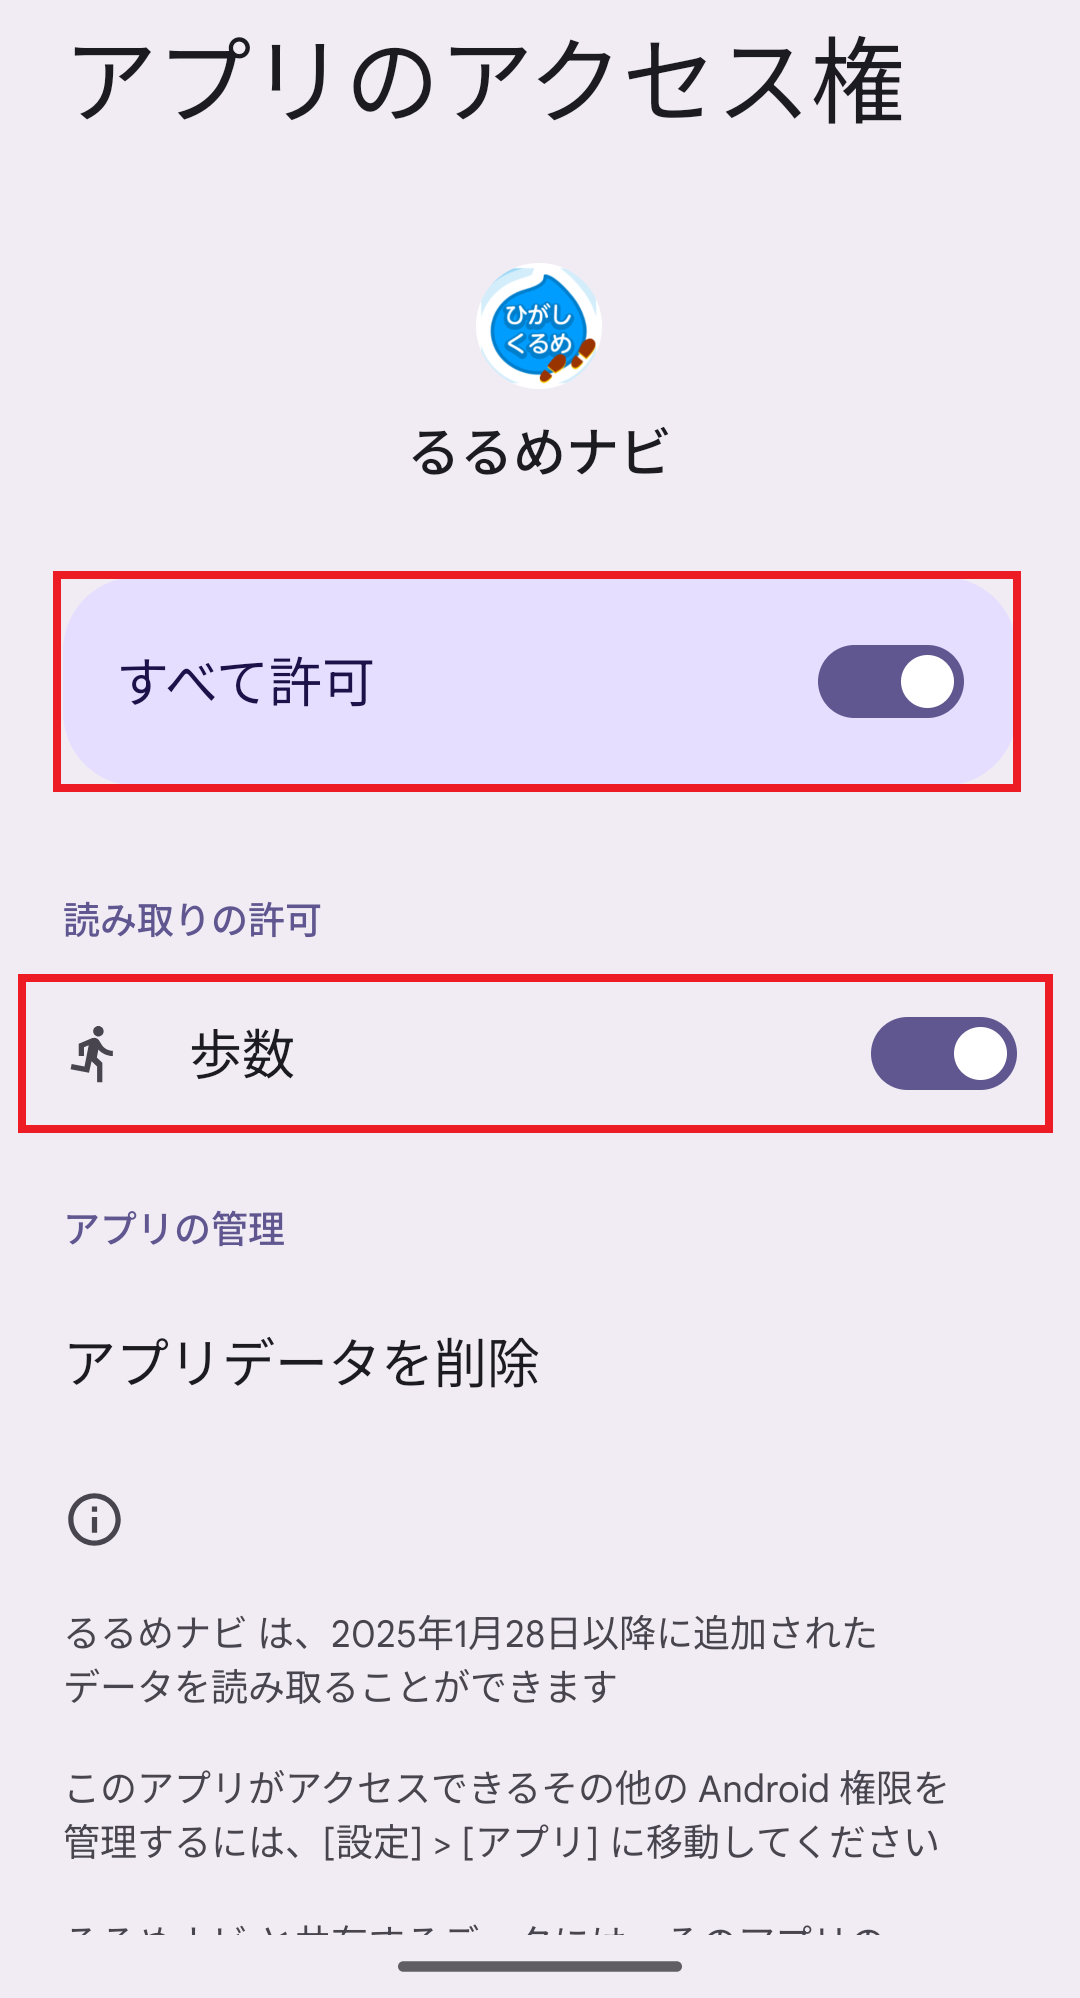
Task: Click the アプリのアクセス権 page title
Action: [x=486, y=82]
